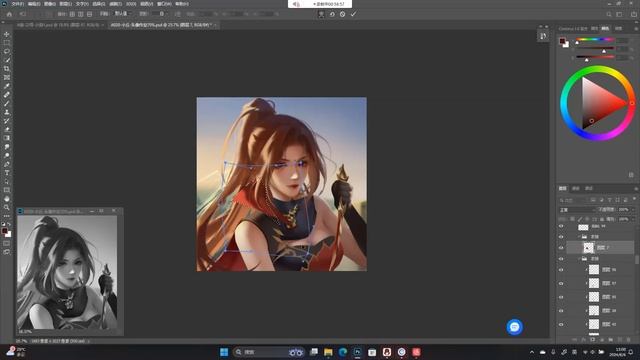This screenshot has width=640, height=360.
Task: Select the Clone Stamp tool
Action: [x=7, y=112]
